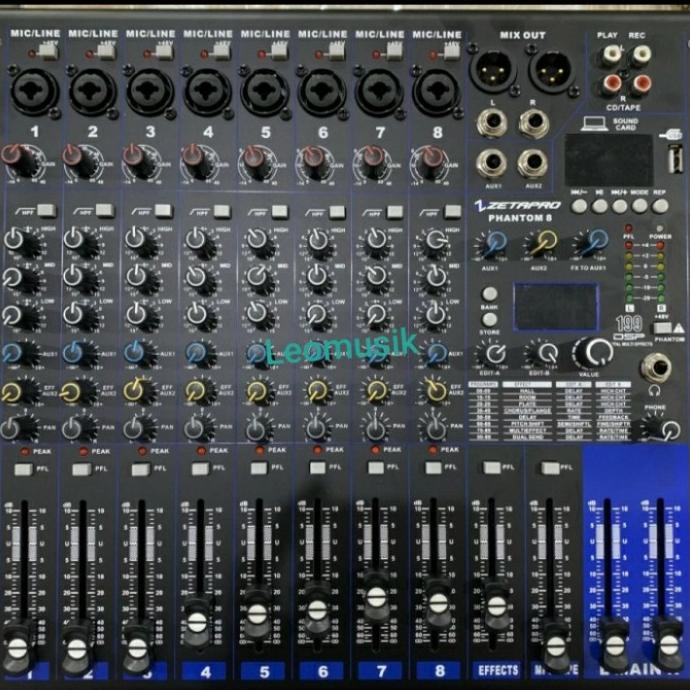This screenshot has height=690, width=690.
Task: Click the yellow EFF/AUX2 knob on channel 6
Action: click(x=317, y=391)
